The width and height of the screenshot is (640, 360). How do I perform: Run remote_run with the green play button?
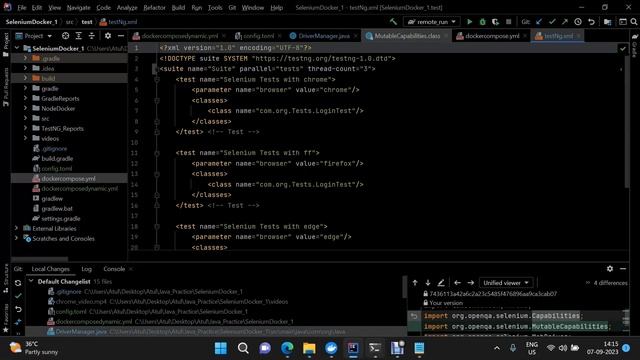pyautogui.click(x=469, y=22)
